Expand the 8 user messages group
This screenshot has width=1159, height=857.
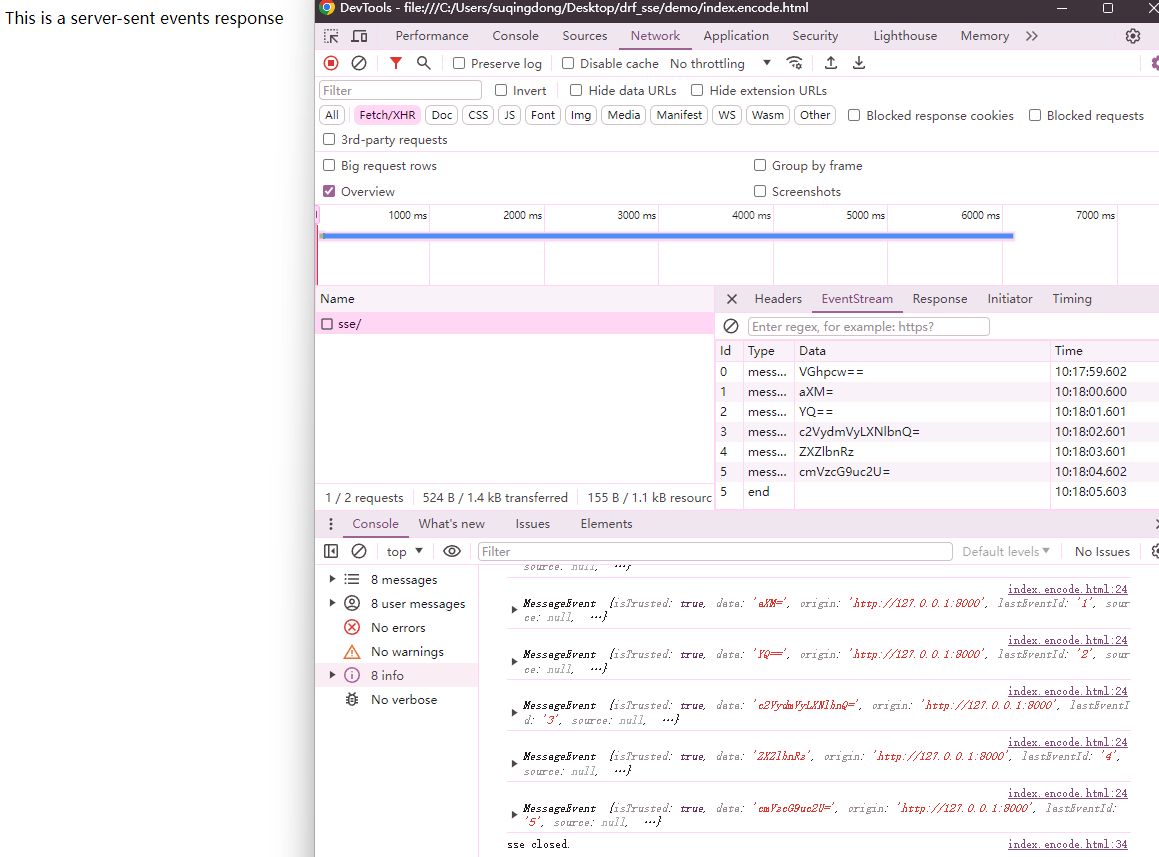click(332, 603)
